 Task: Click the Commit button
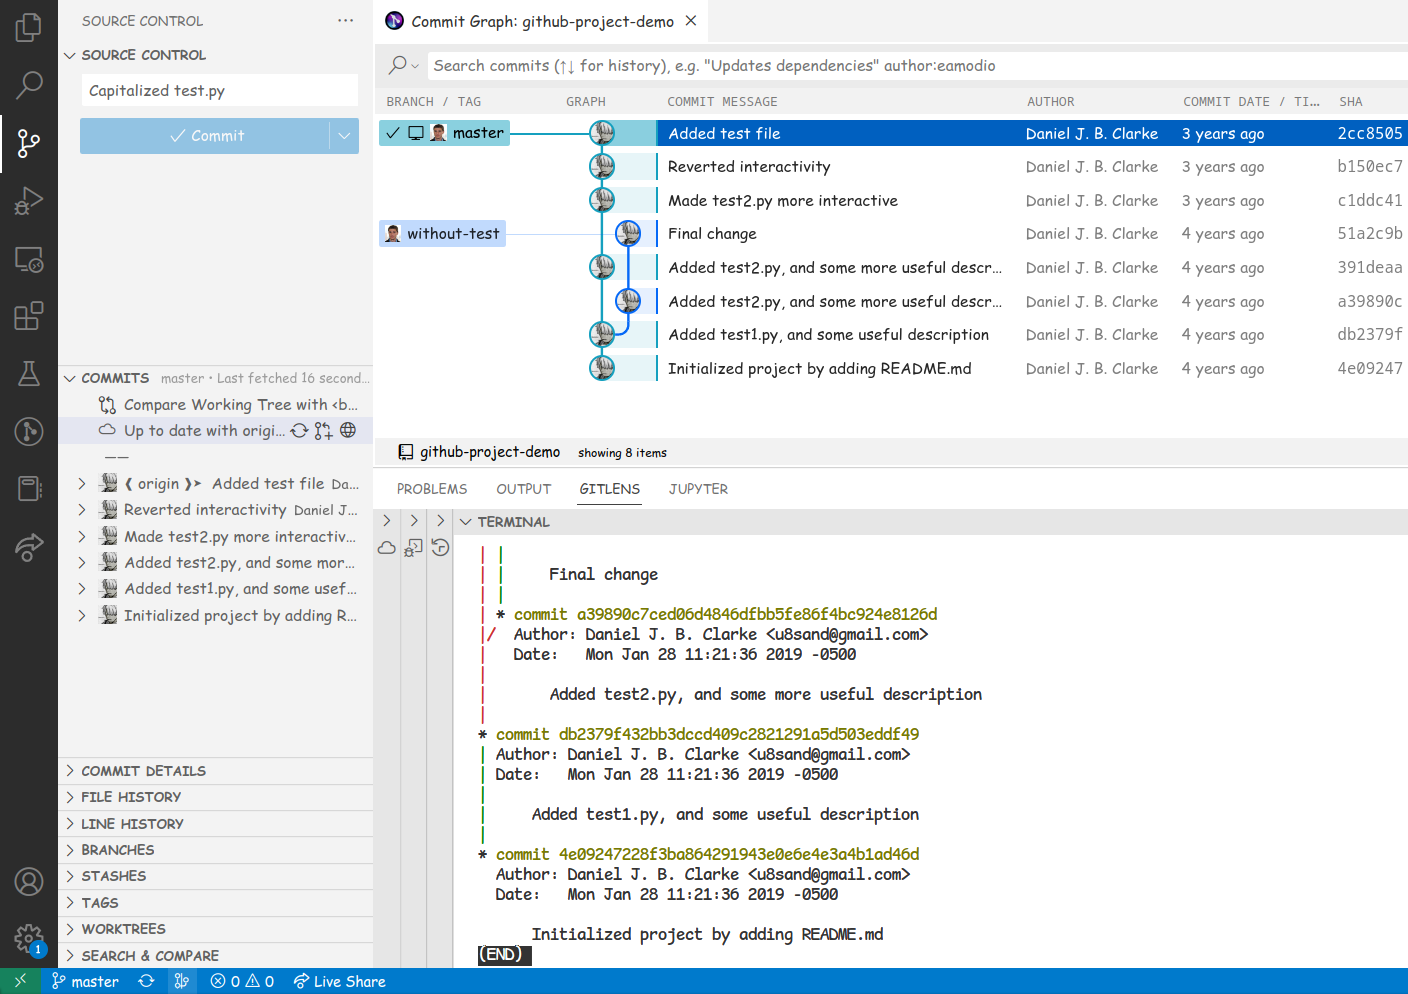pos(206,136)
